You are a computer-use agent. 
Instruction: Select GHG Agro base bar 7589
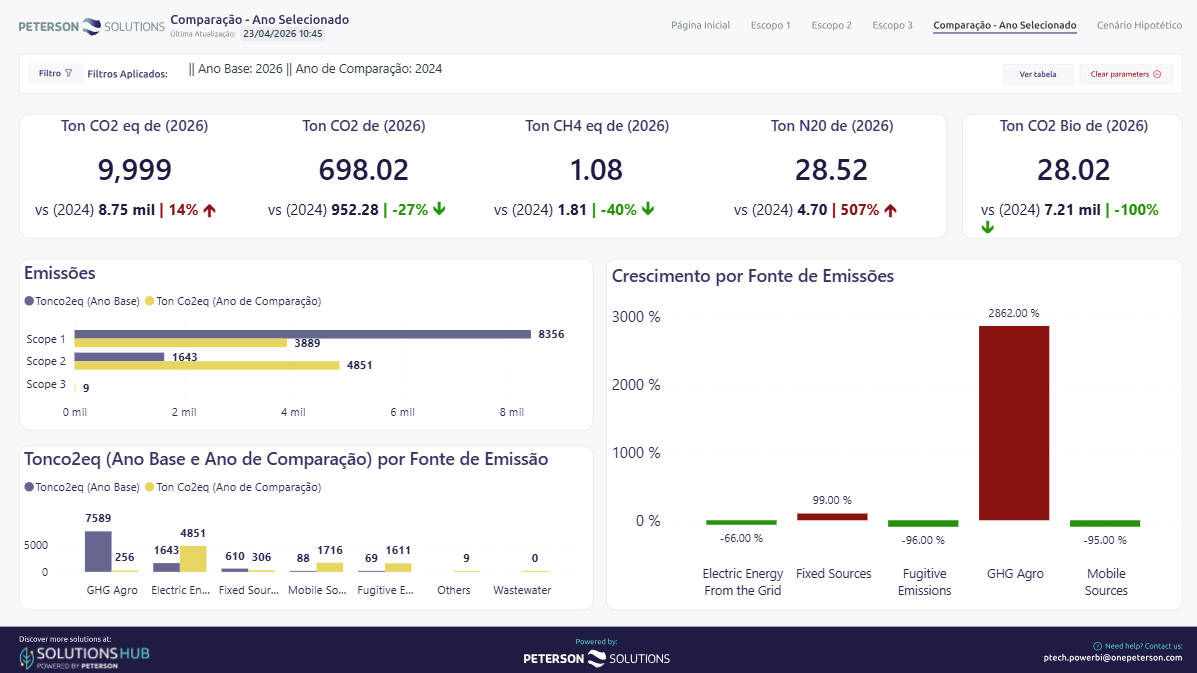(x=98, y=551)
